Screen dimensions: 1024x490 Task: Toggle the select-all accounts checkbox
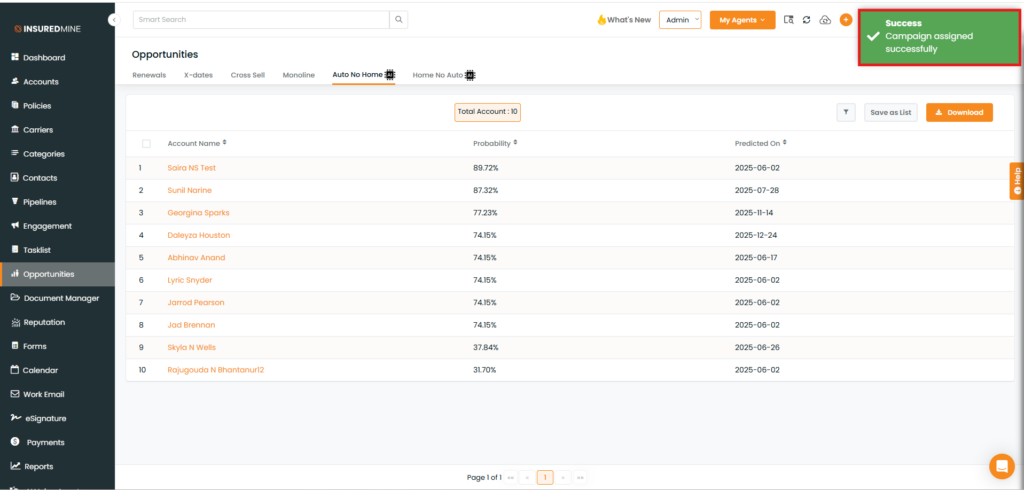(146, 144)
